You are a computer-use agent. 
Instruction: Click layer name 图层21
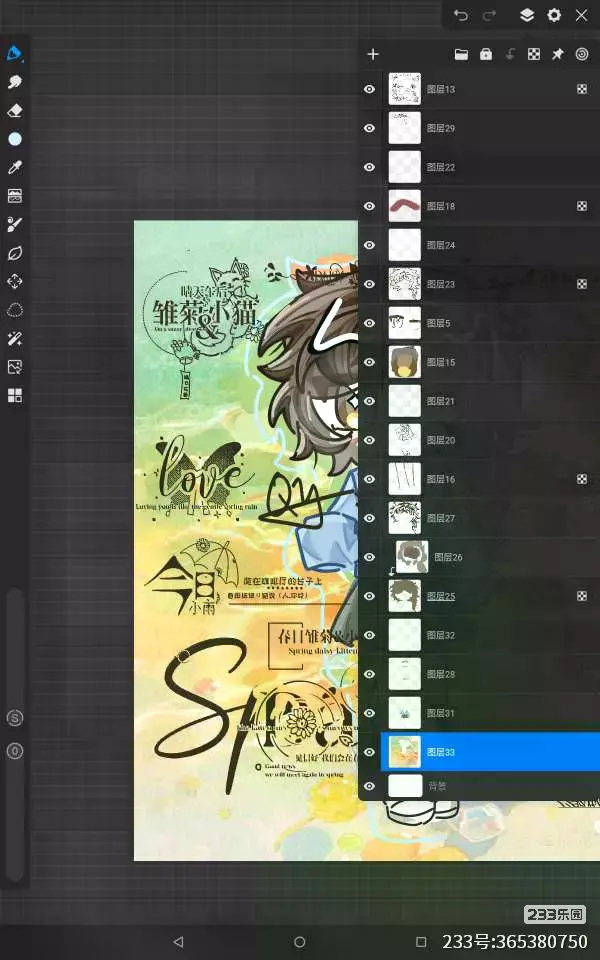pos(441,401)
